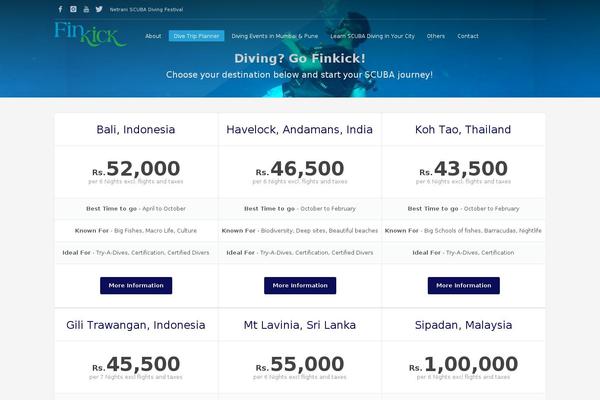Click 'Biodiversity, Deep sites, Beautiful beaches' row
Viewport: 600px width, 400px height.
300,230
